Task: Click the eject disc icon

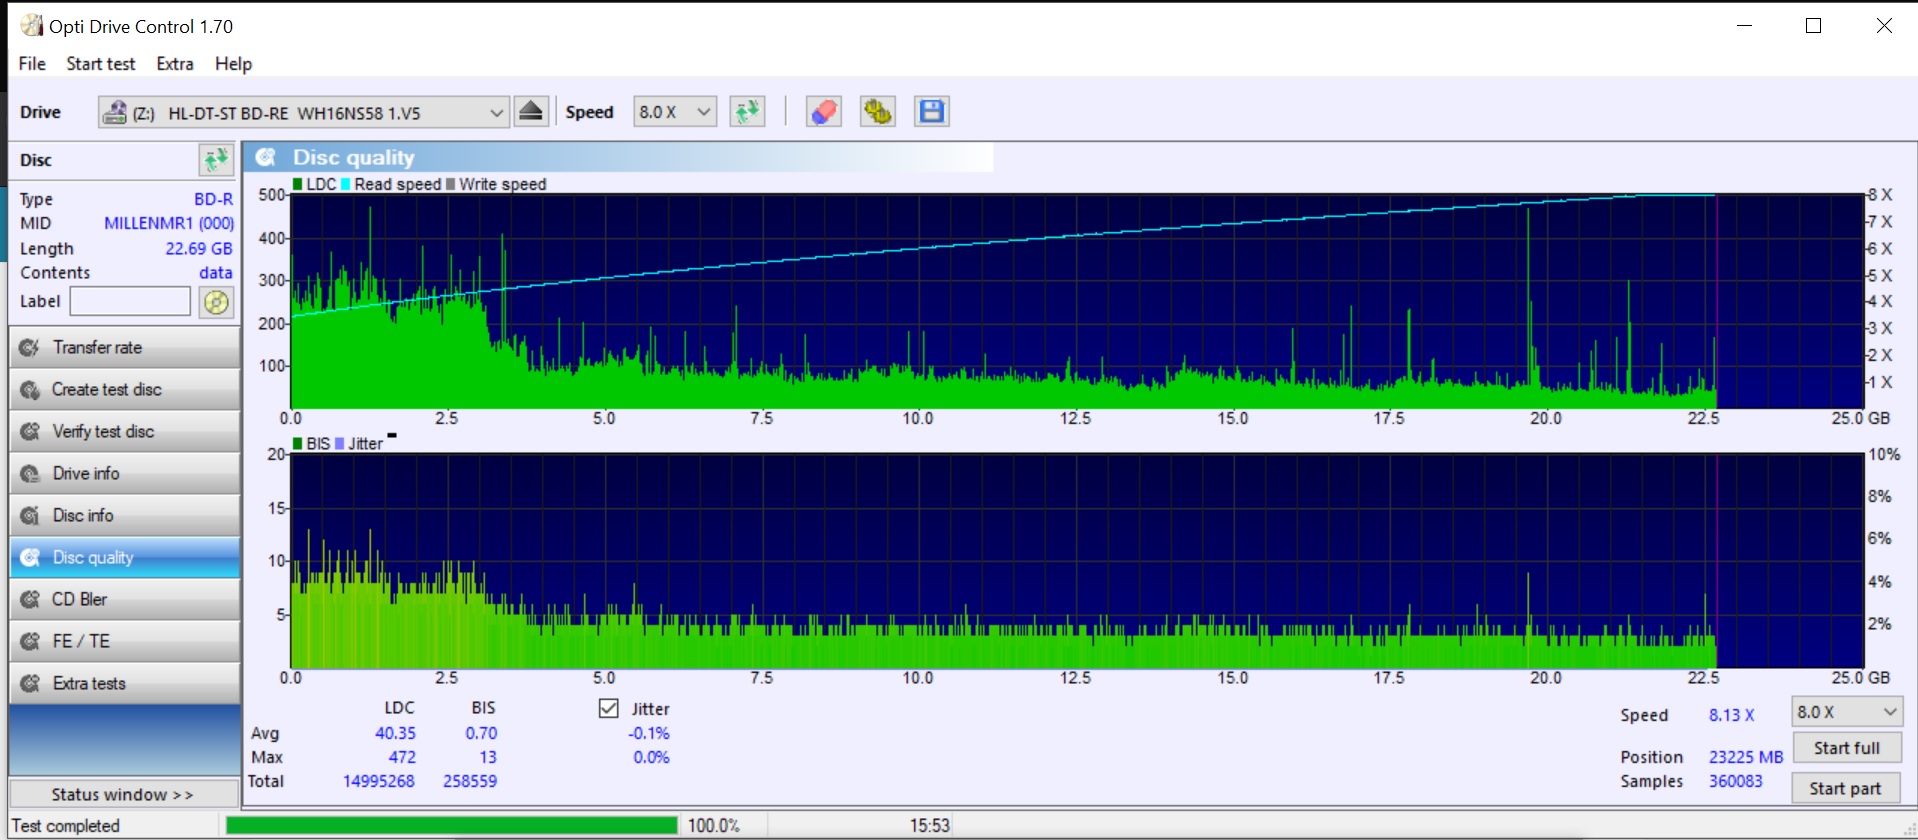Action: click(x=531, y=112)
